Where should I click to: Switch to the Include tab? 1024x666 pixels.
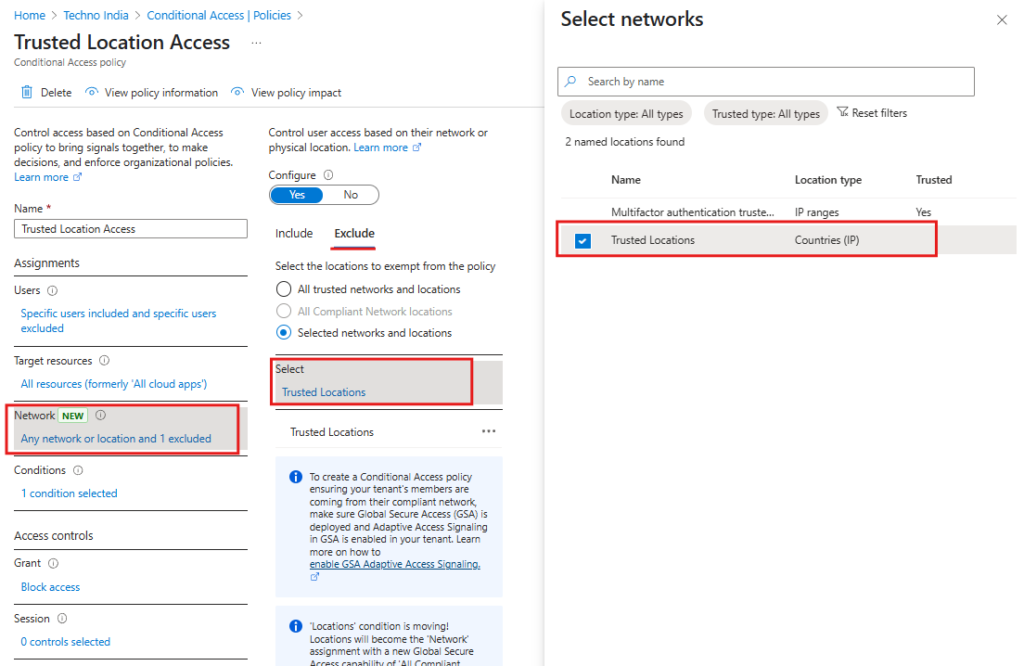(294, 232)
